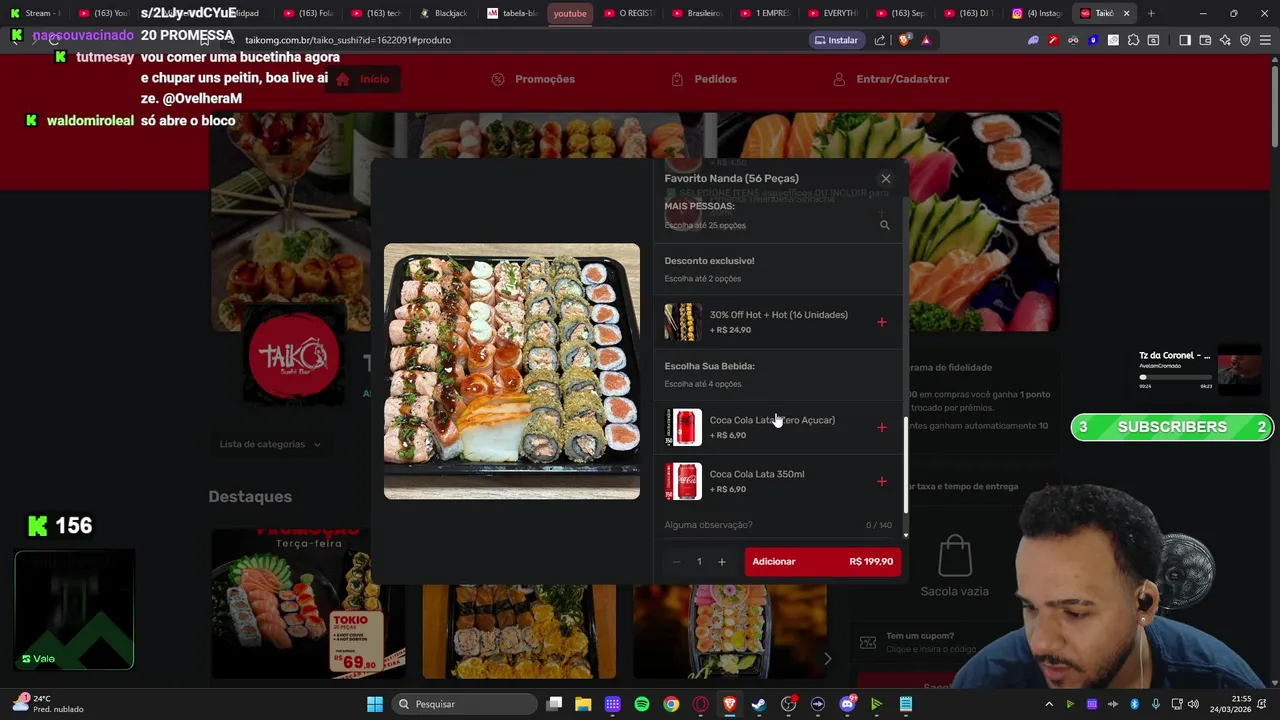
Task: Select the Coca Cola Zero can thumbnail
Action: point(684,427)
